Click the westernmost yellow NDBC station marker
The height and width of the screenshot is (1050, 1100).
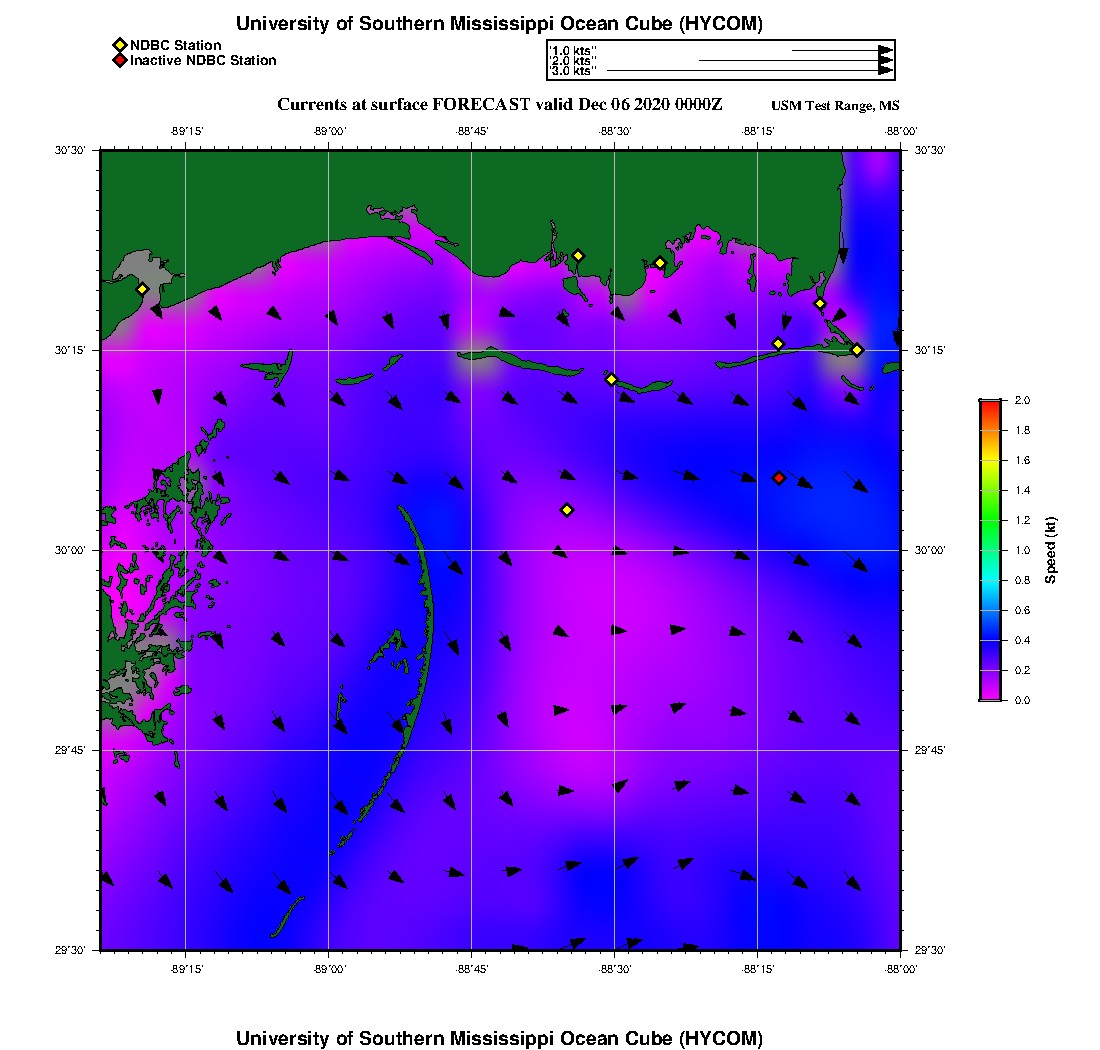click(142, 289)
